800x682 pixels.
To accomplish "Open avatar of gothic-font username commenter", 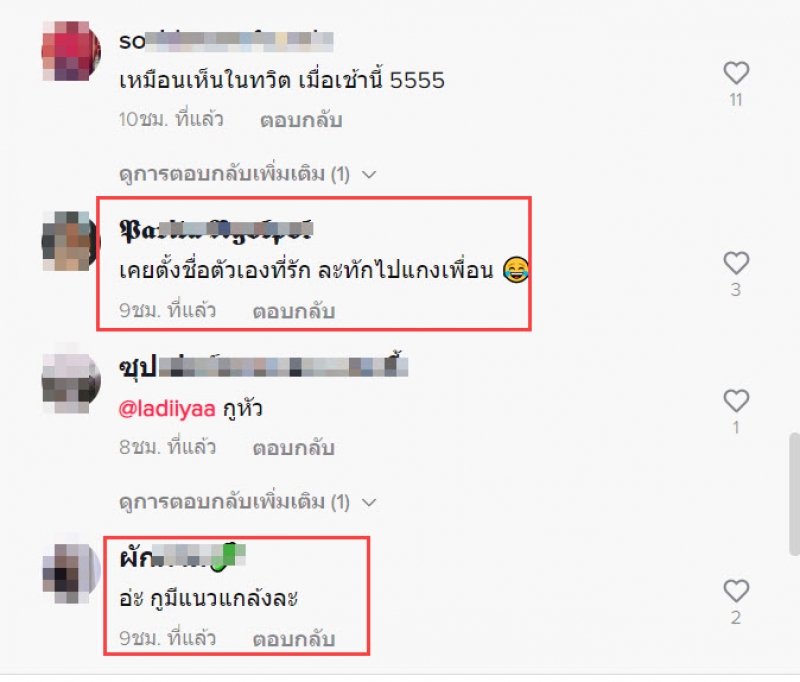I will [71, 241].
